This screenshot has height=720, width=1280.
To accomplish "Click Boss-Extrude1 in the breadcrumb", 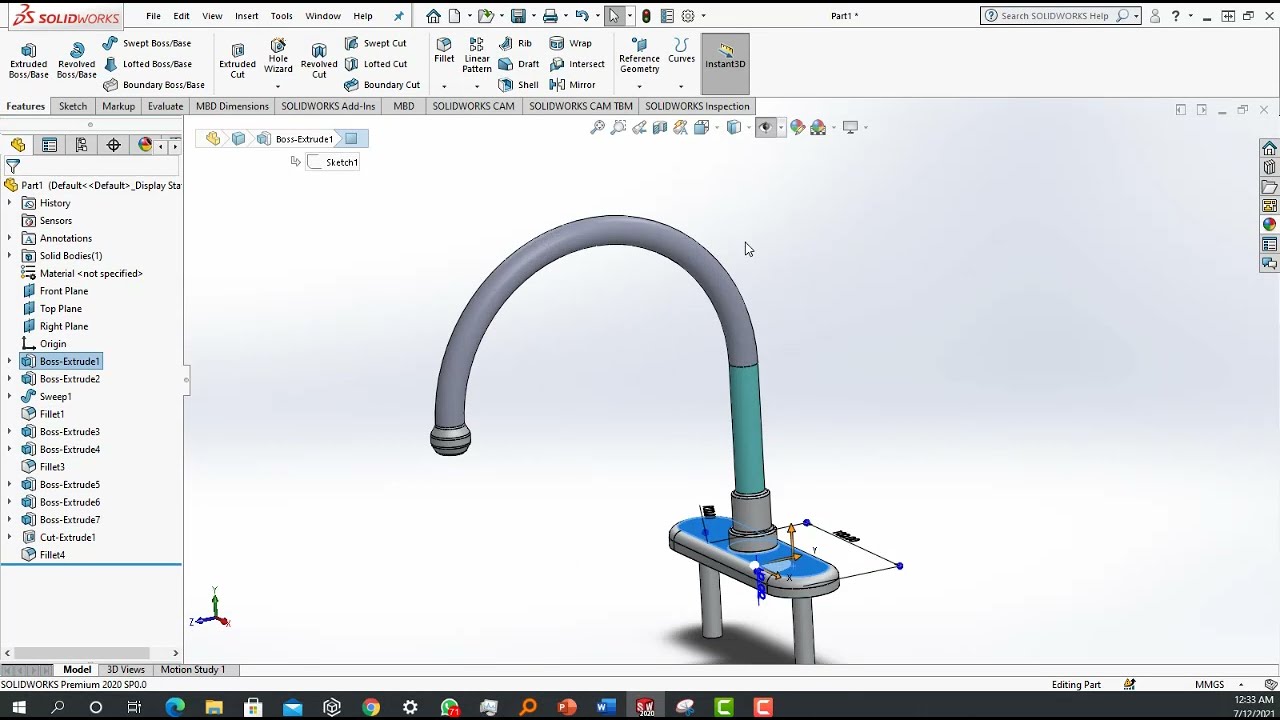I will point(304,139).
